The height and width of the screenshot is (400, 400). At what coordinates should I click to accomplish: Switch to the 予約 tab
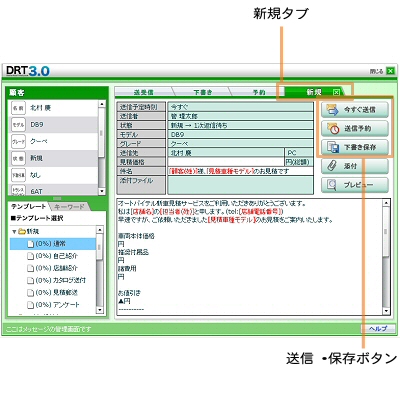point(259,92)
